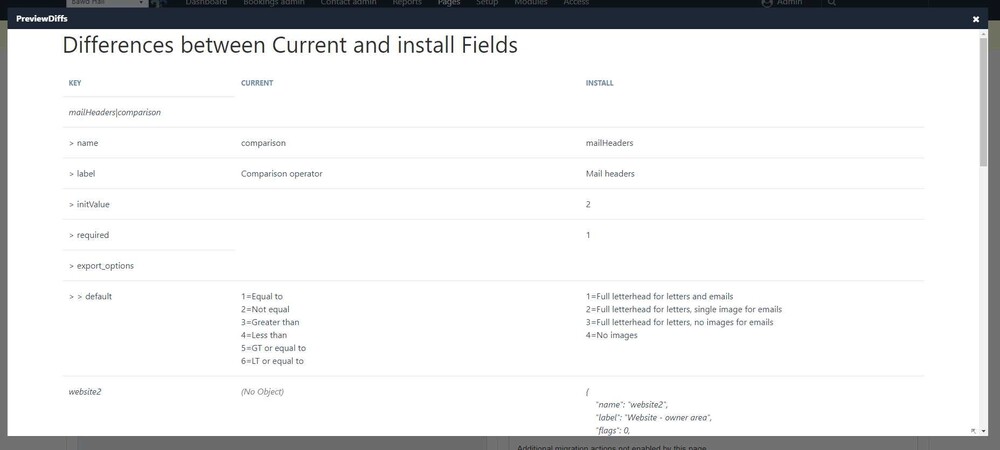Go to Bookings admin
Viewport: 1000px width, 450px height.
(275, 3)
